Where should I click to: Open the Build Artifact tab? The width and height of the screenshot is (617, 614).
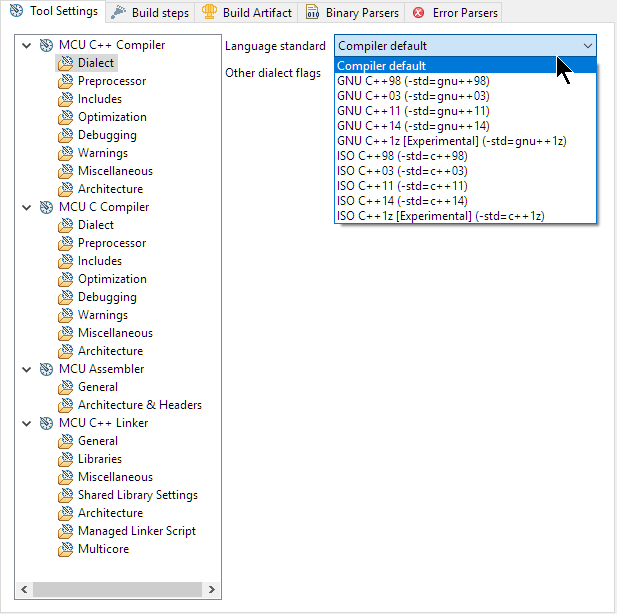pyautogui.click(x=247, y=13)
